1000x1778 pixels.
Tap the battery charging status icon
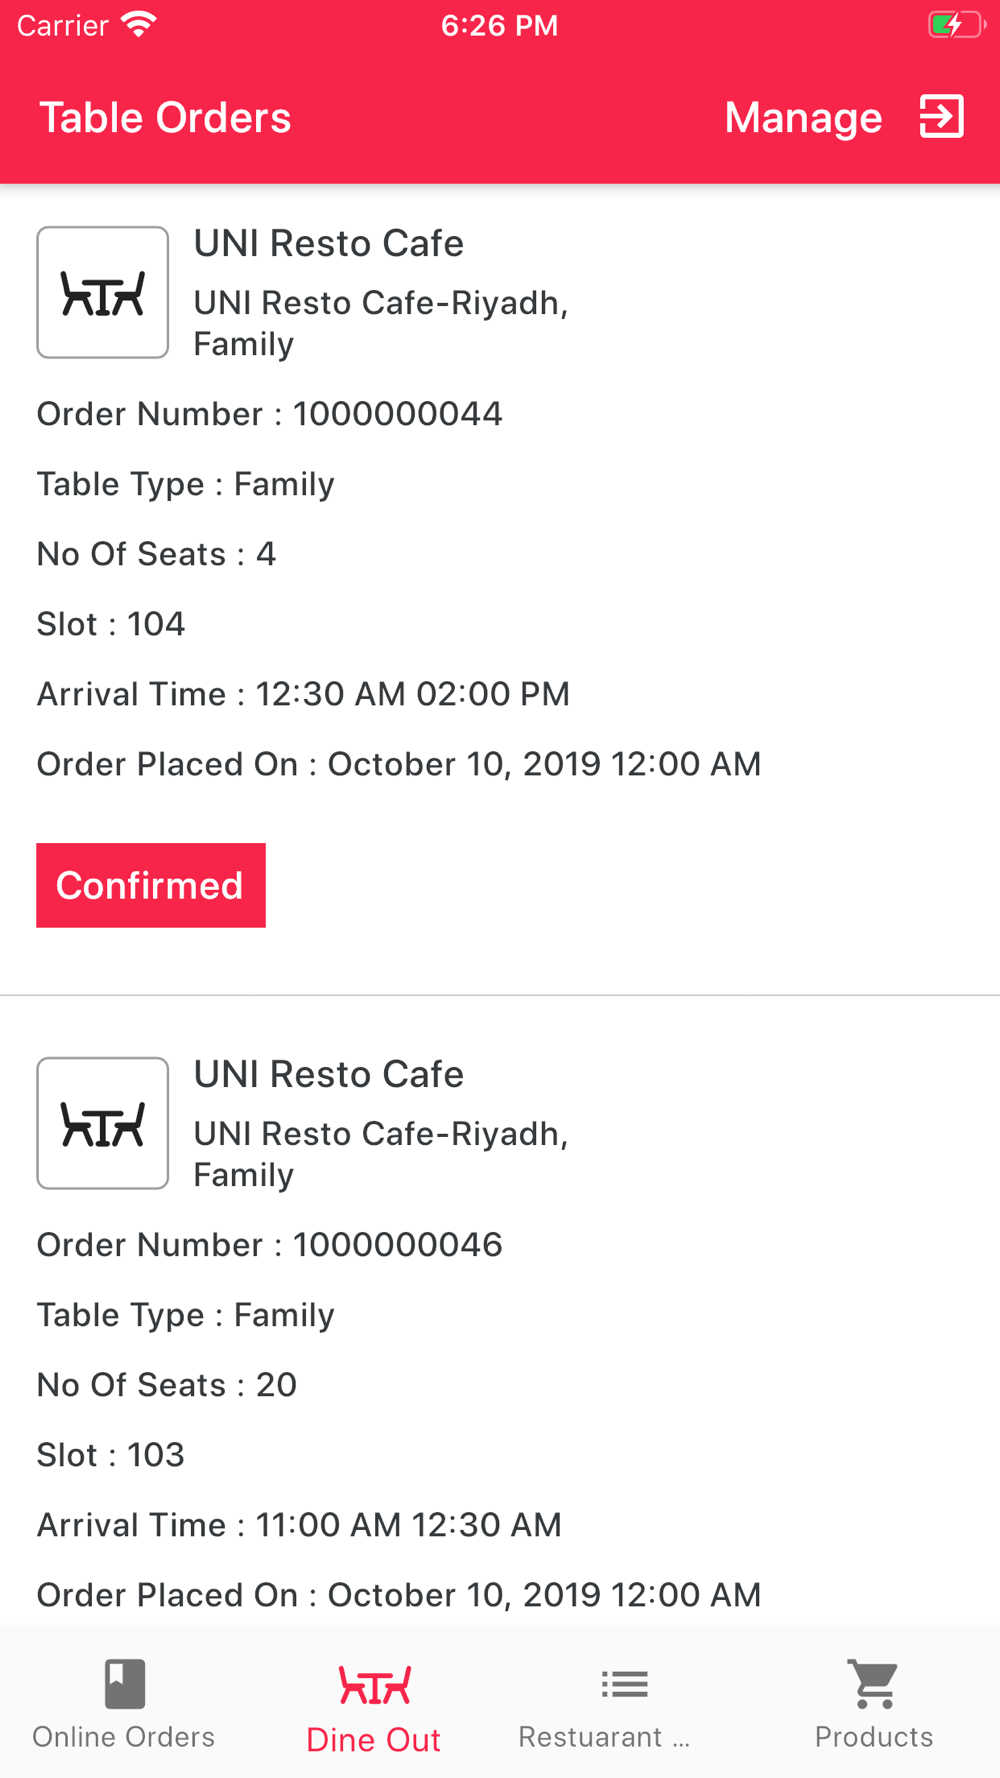tap(957, 25)
